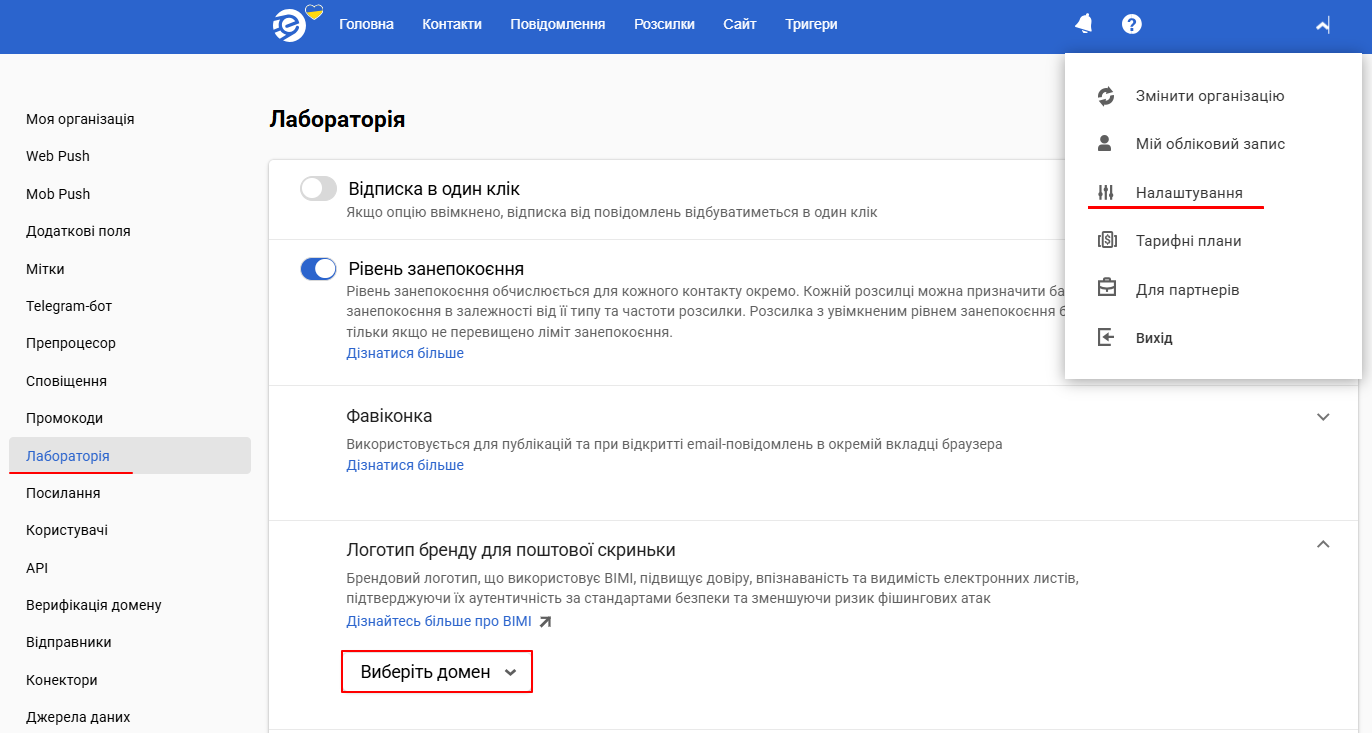Click the briefcase icon next to Для партнерів
The image size is (1372, 733).
click(1104, 288)
